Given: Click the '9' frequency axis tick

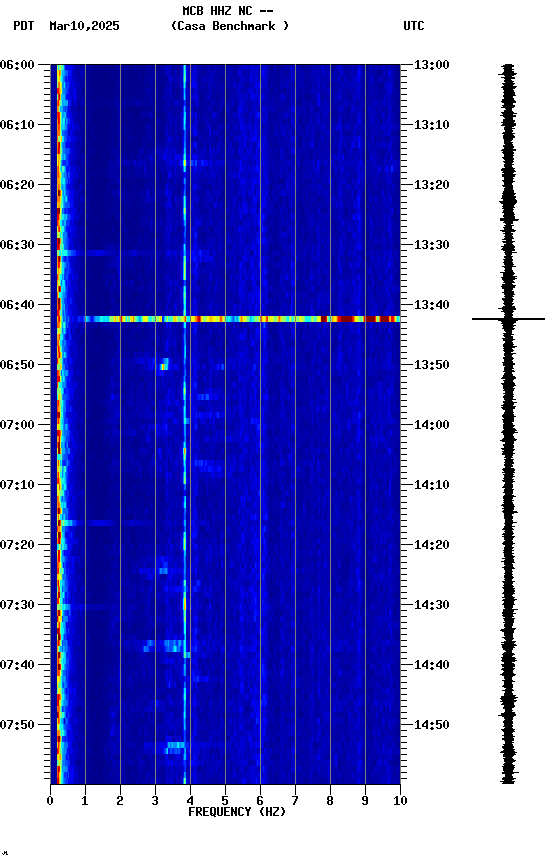Looking at the screenshot, I should tap(365, 801).
